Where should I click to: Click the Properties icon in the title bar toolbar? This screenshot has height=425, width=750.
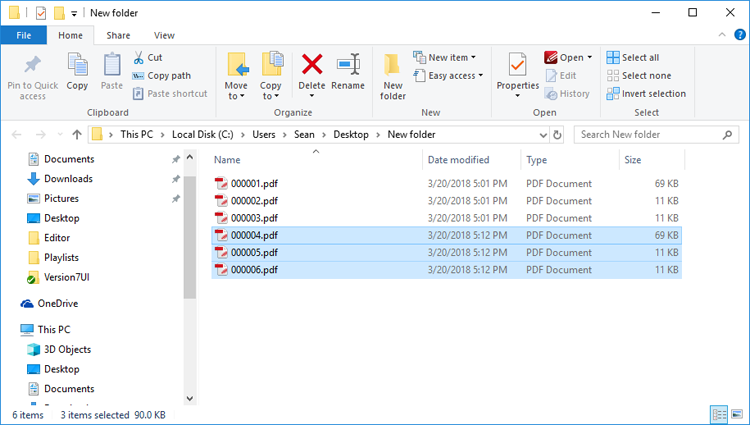coord(41,13)
